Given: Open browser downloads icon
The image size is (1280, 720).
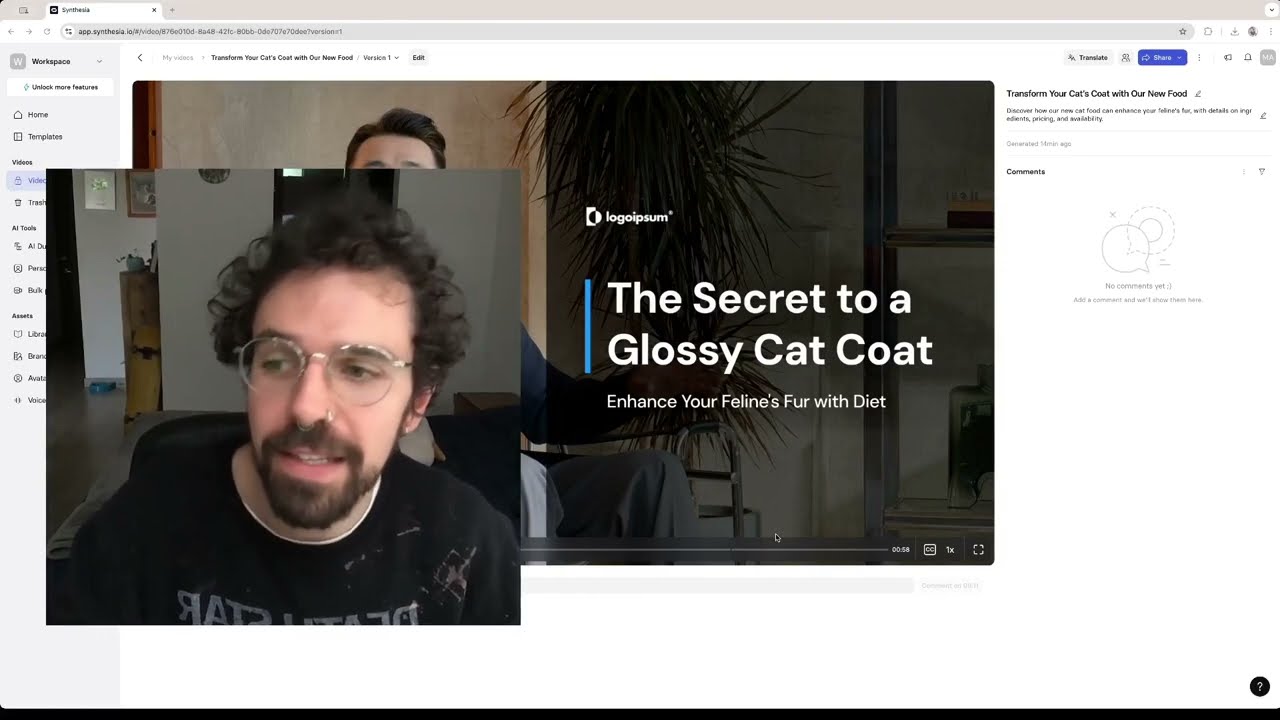Looking at the screenshot, I should click(x=1234, y=31).
